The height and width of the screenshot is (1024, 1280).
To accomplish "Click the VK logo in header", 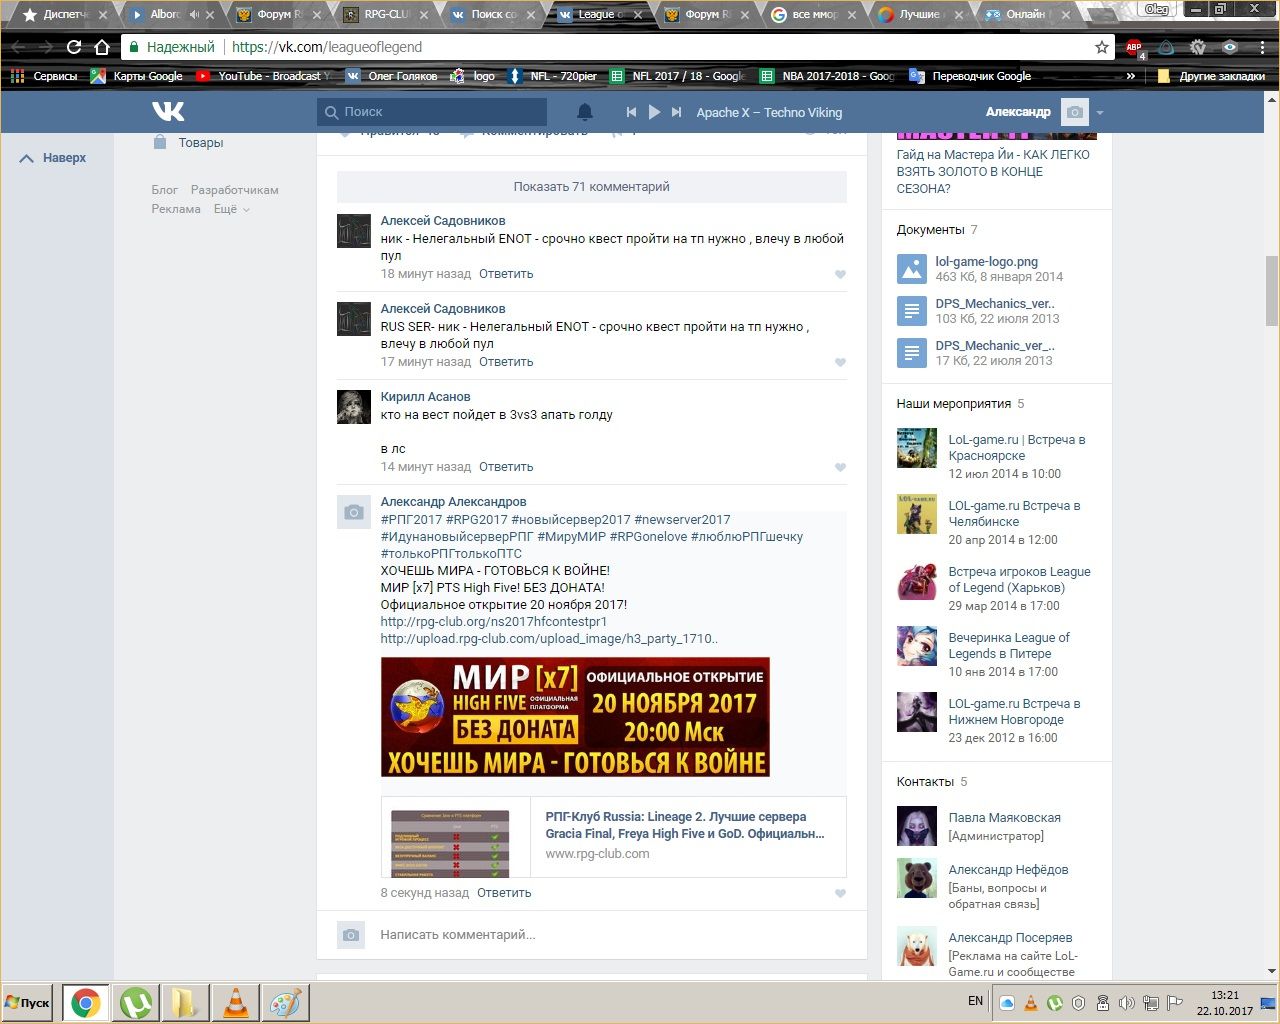I will 168,112.
